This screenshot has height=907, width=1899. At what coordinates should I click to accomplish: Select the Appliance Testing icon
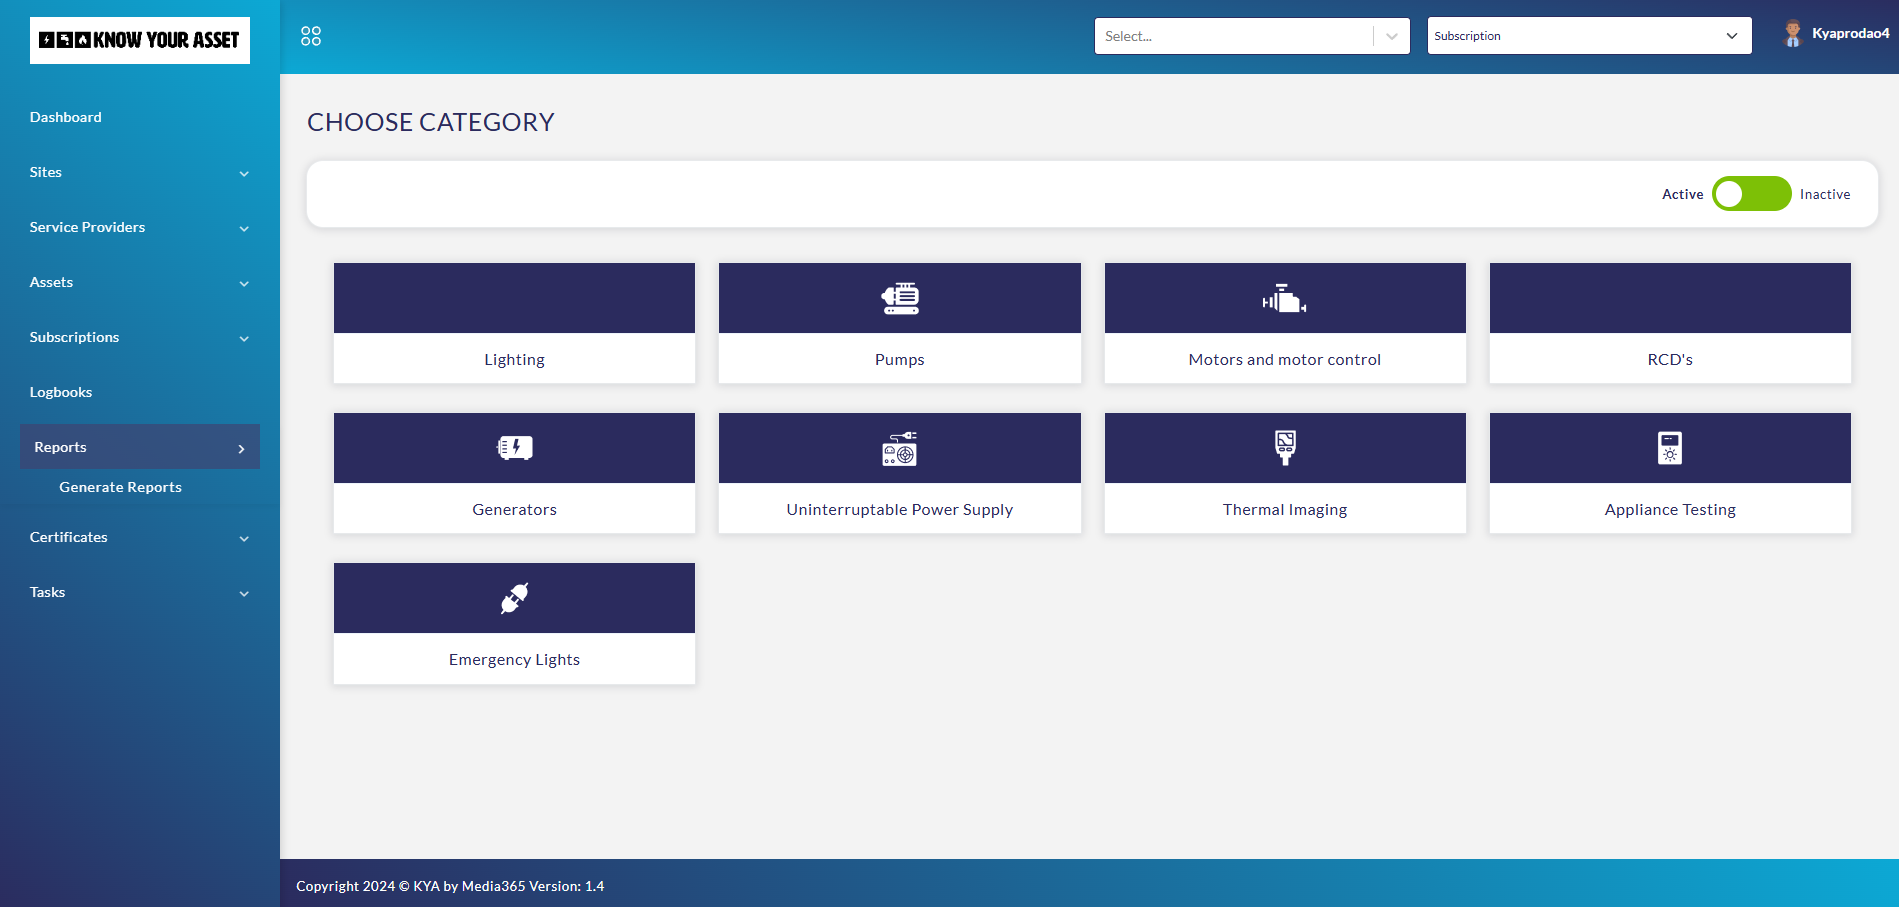pyautogui.click(x=1669, y=448)
